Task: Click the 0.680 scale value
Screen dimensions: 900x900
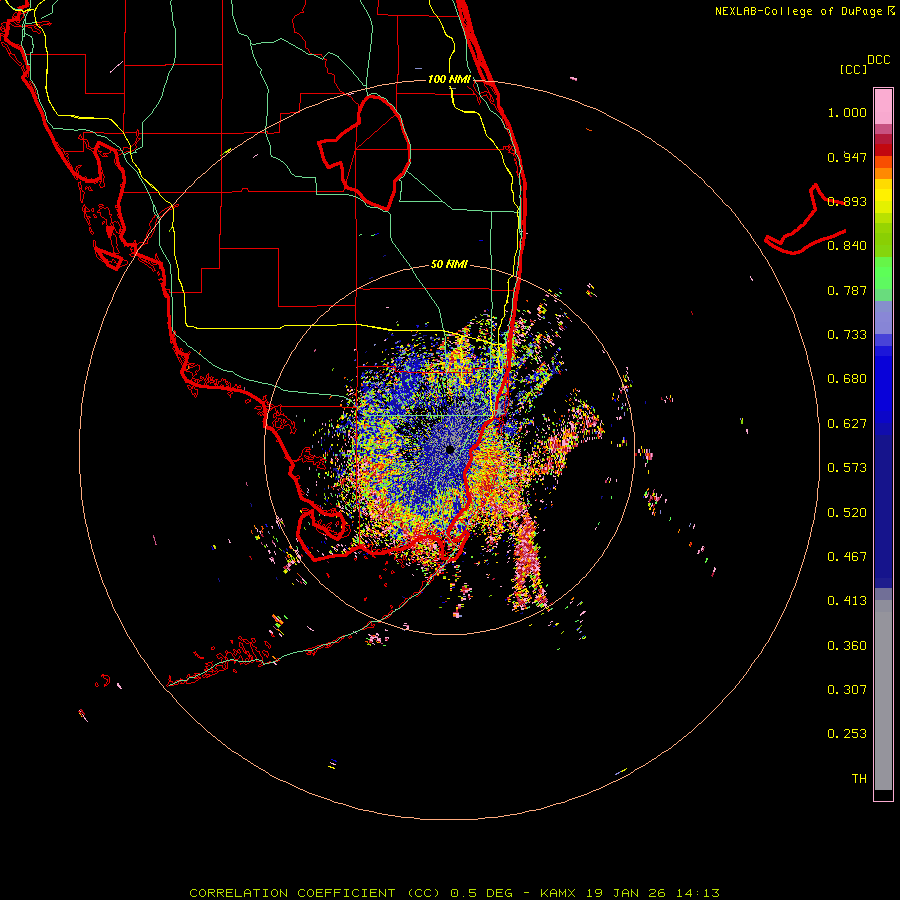Action: [x=847, y=379]
